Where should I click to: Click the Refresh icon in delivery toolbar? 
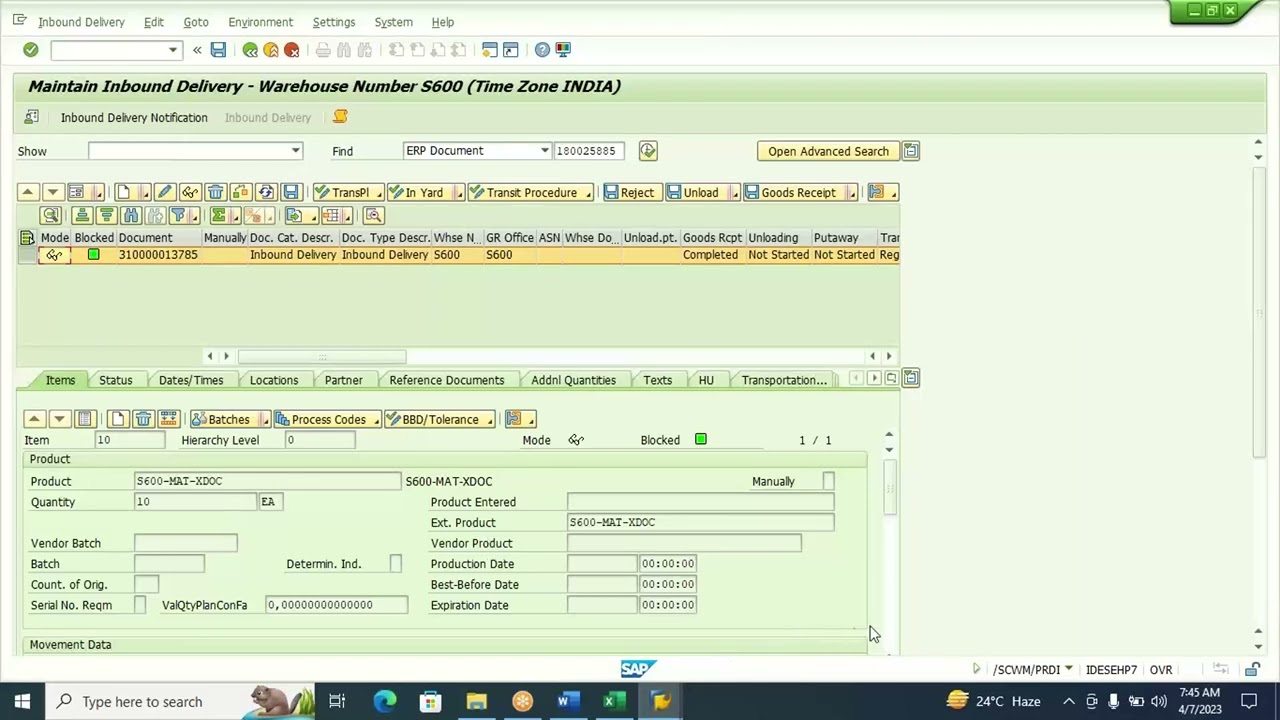265,192
